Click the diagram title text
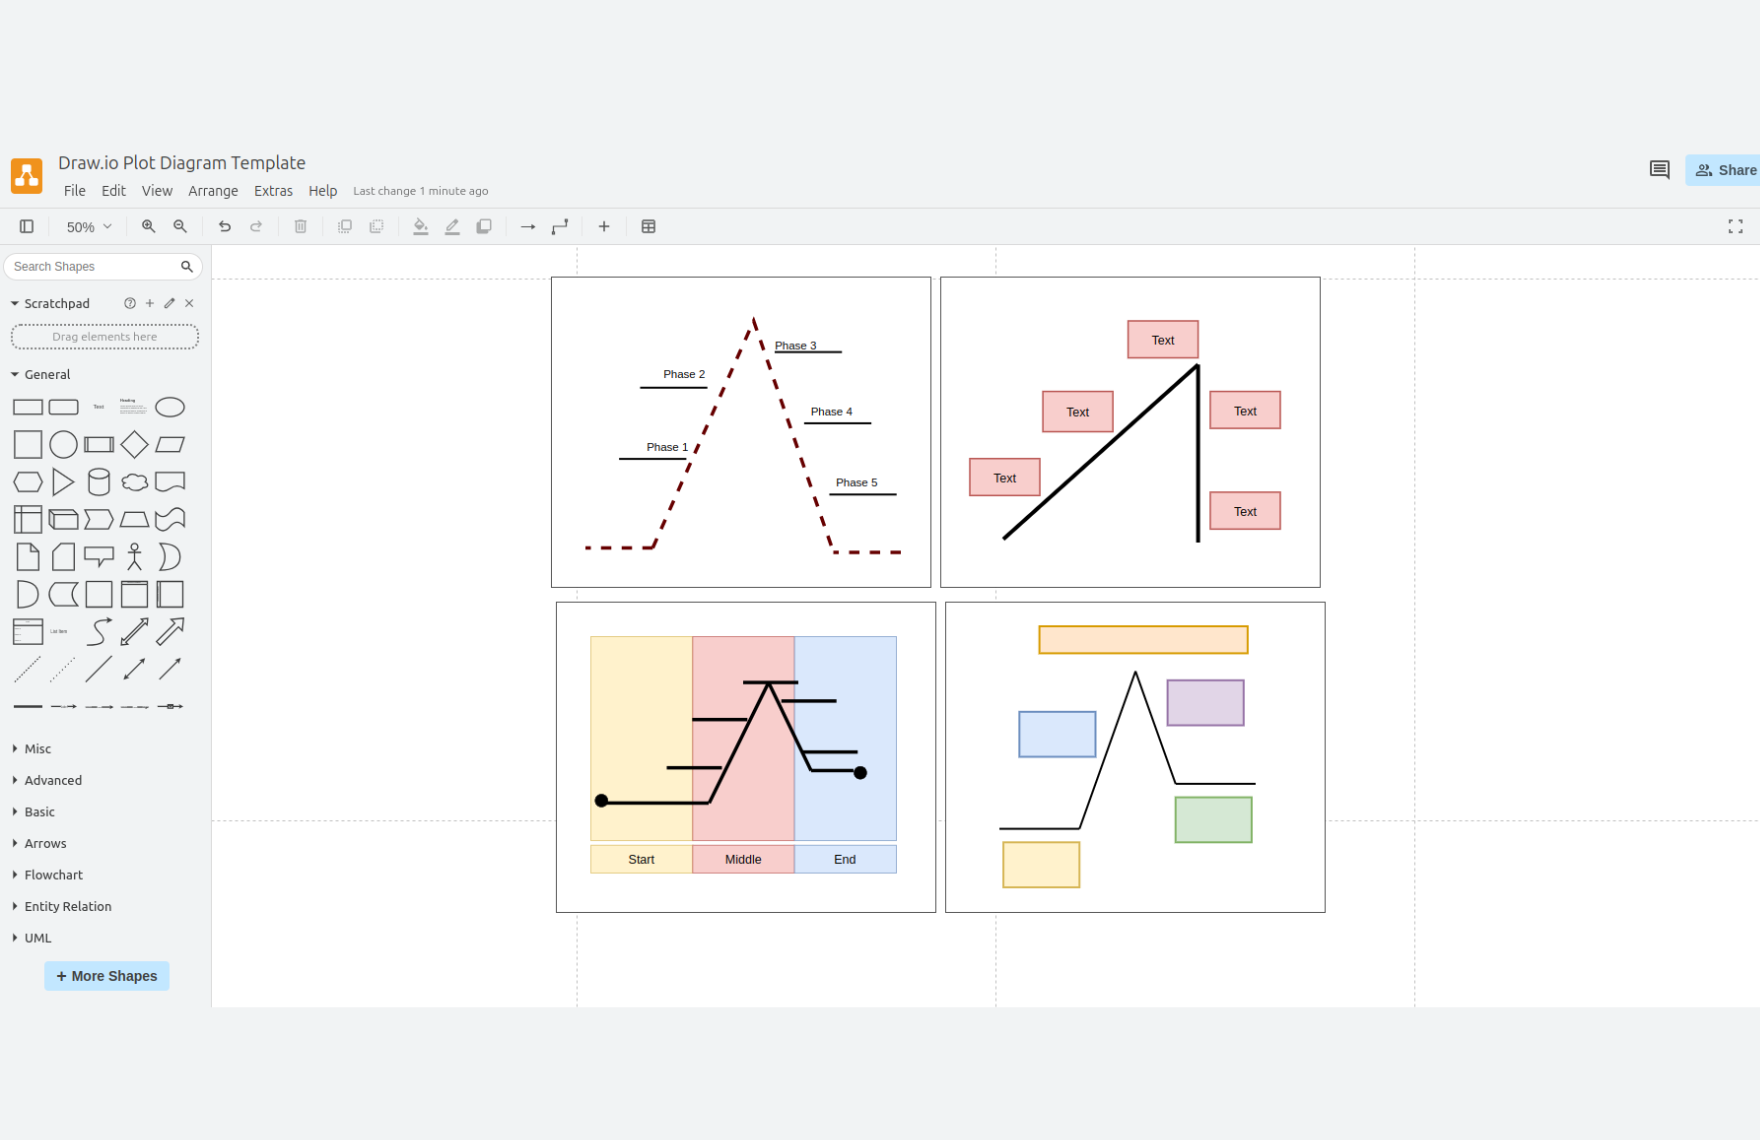 coord(182,163)
